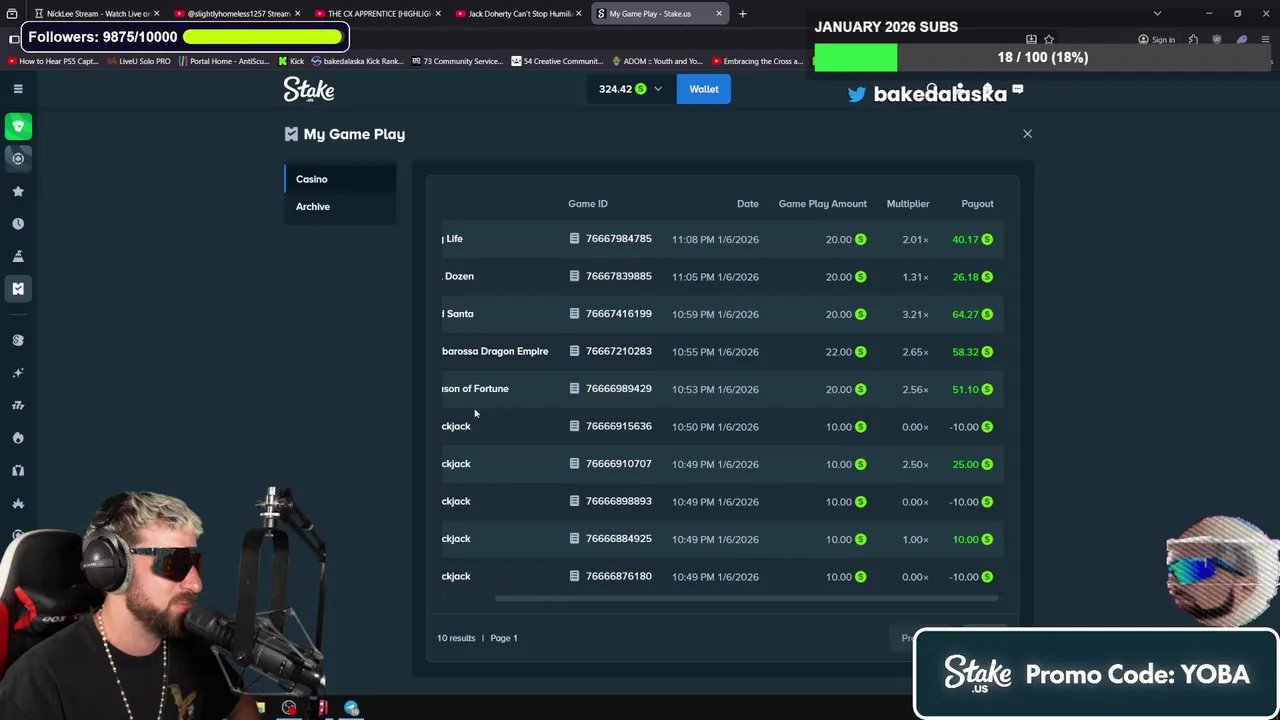
Task: Switch to @slightlyhomeless1257 Stream tab
Action: [238, 14]
